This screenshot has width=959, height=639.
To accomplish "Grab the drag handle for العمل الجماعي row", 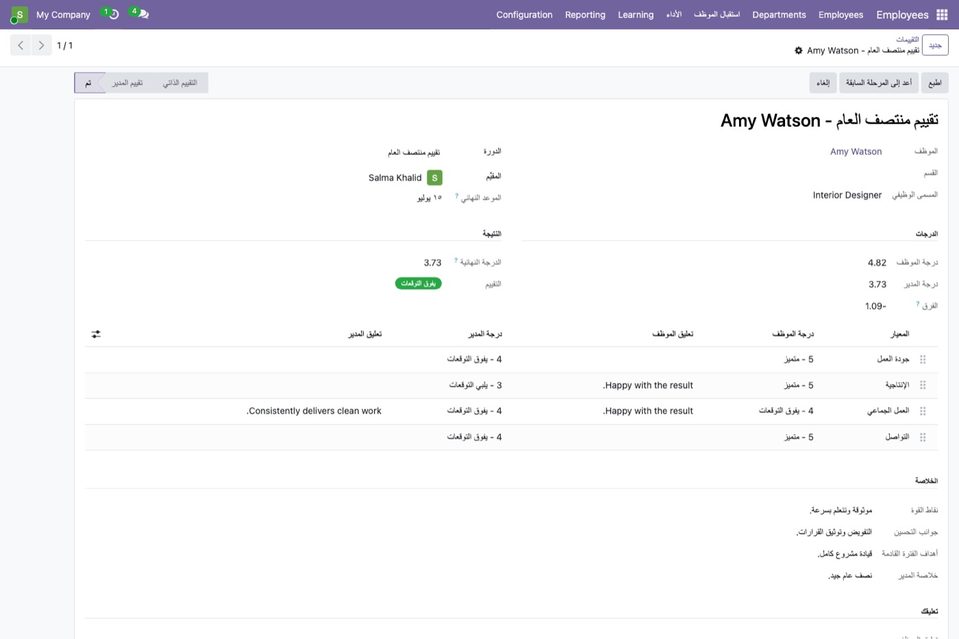I will [x=923, y=411].
